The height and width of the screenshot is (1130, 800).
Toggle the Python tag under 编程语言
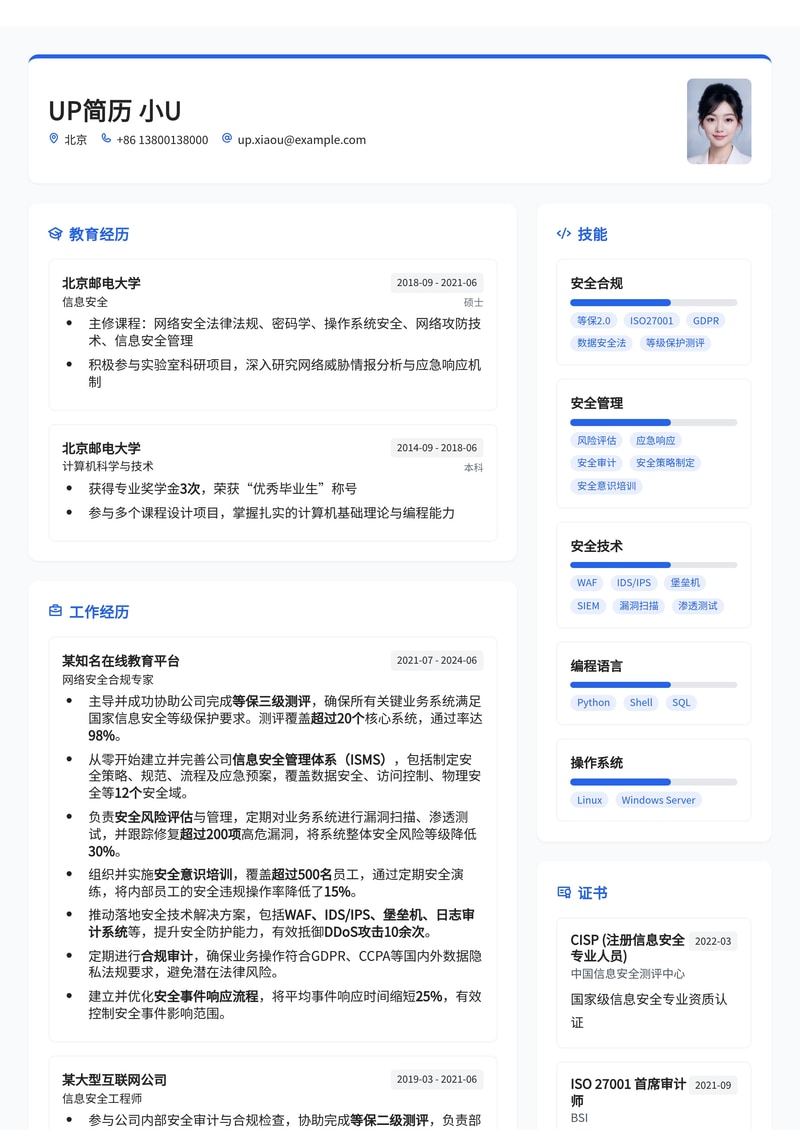(x=593, y=703)
